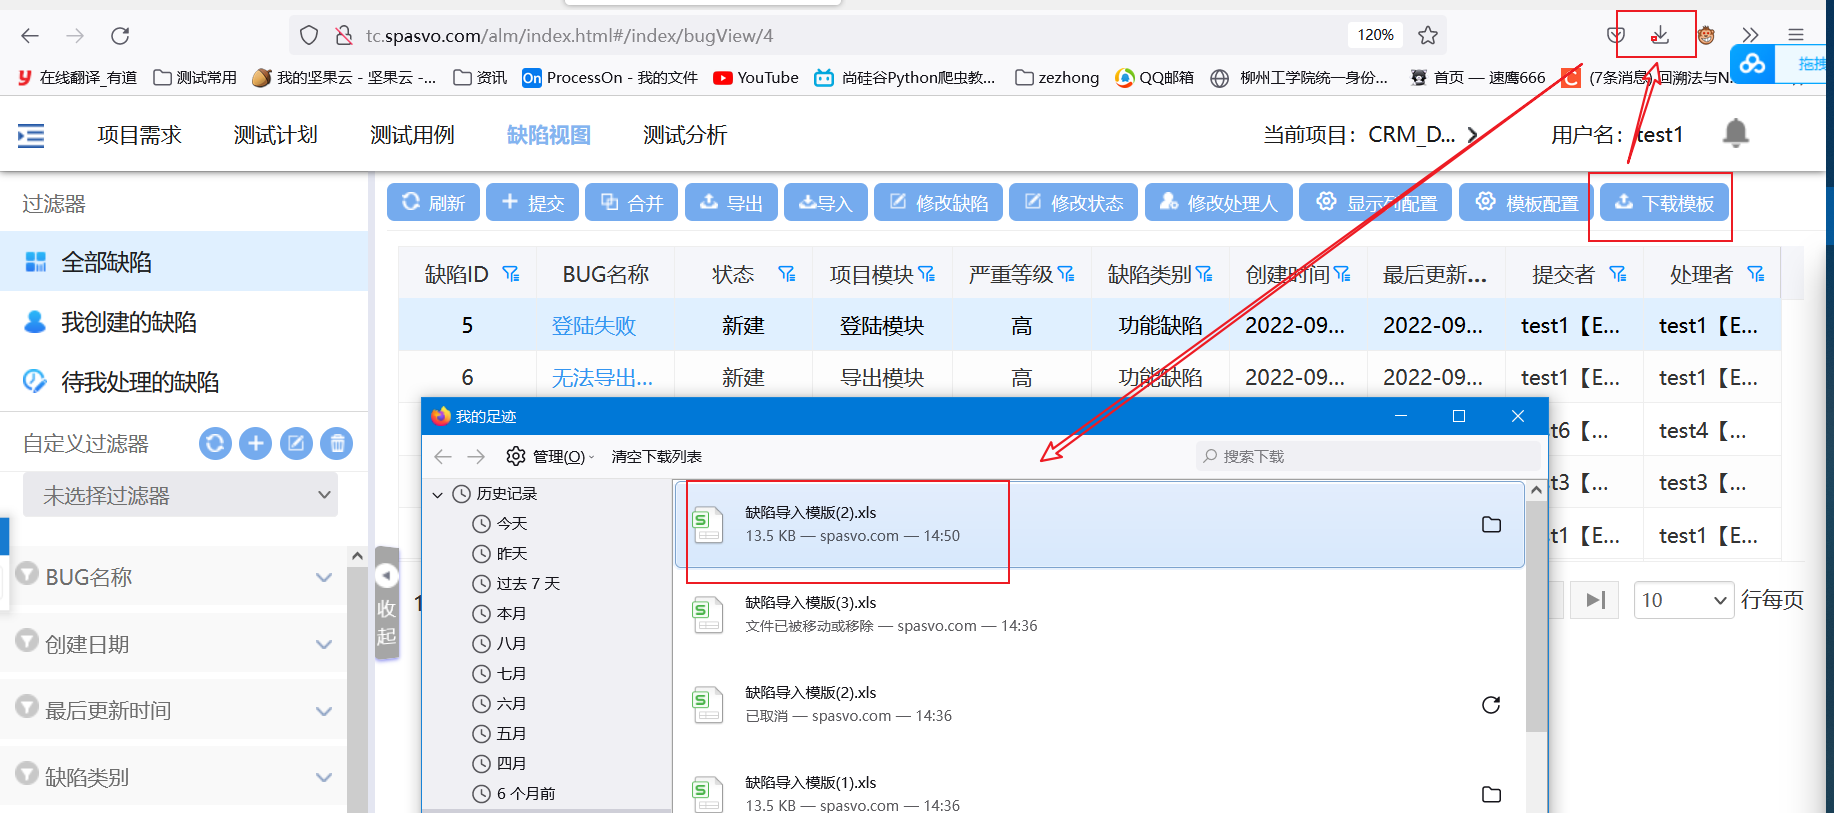Screen dimensions: 1834x813
Task: Click the 下载模板 button
Action: point(1664,203)
